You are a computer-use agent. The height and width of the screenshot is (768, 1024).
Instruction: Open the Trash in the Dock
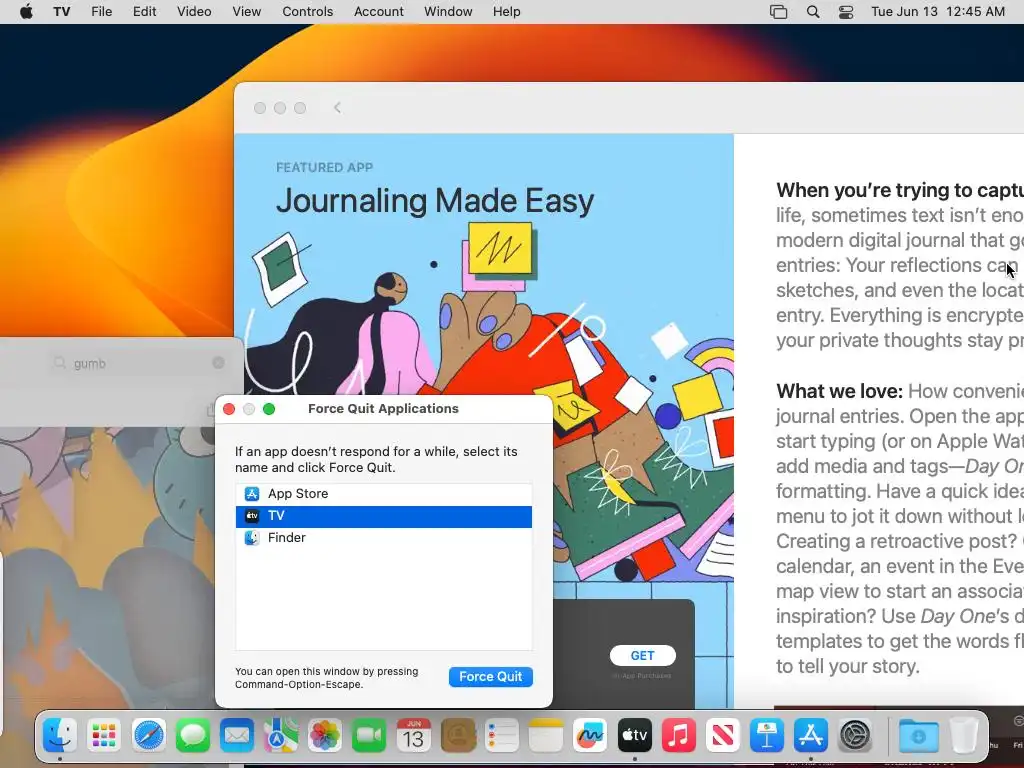pos(963,737)
